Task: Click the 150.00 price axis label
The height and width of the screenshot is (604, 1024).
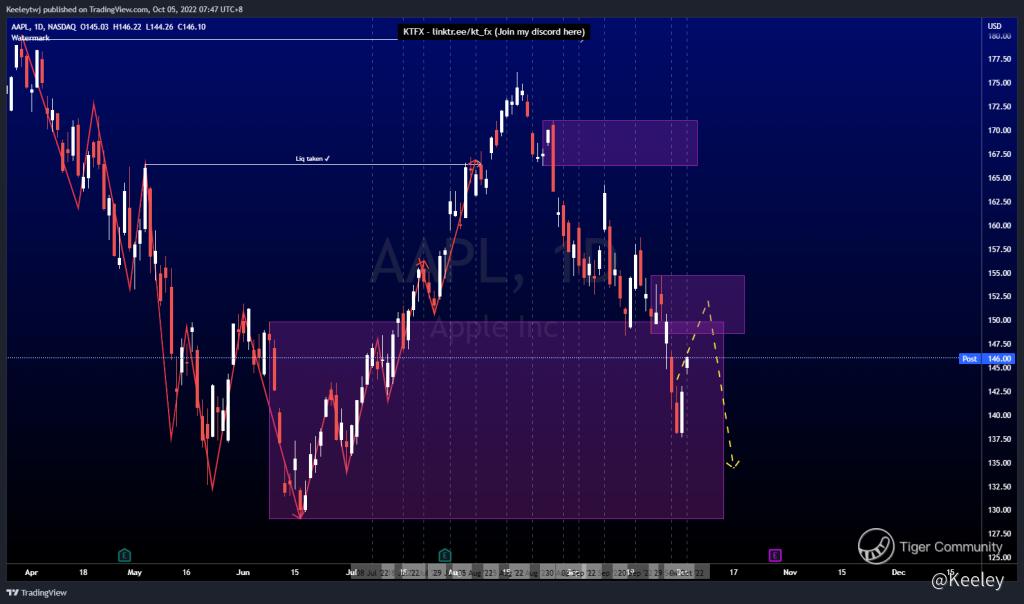Action: click(x=999, y=321)
